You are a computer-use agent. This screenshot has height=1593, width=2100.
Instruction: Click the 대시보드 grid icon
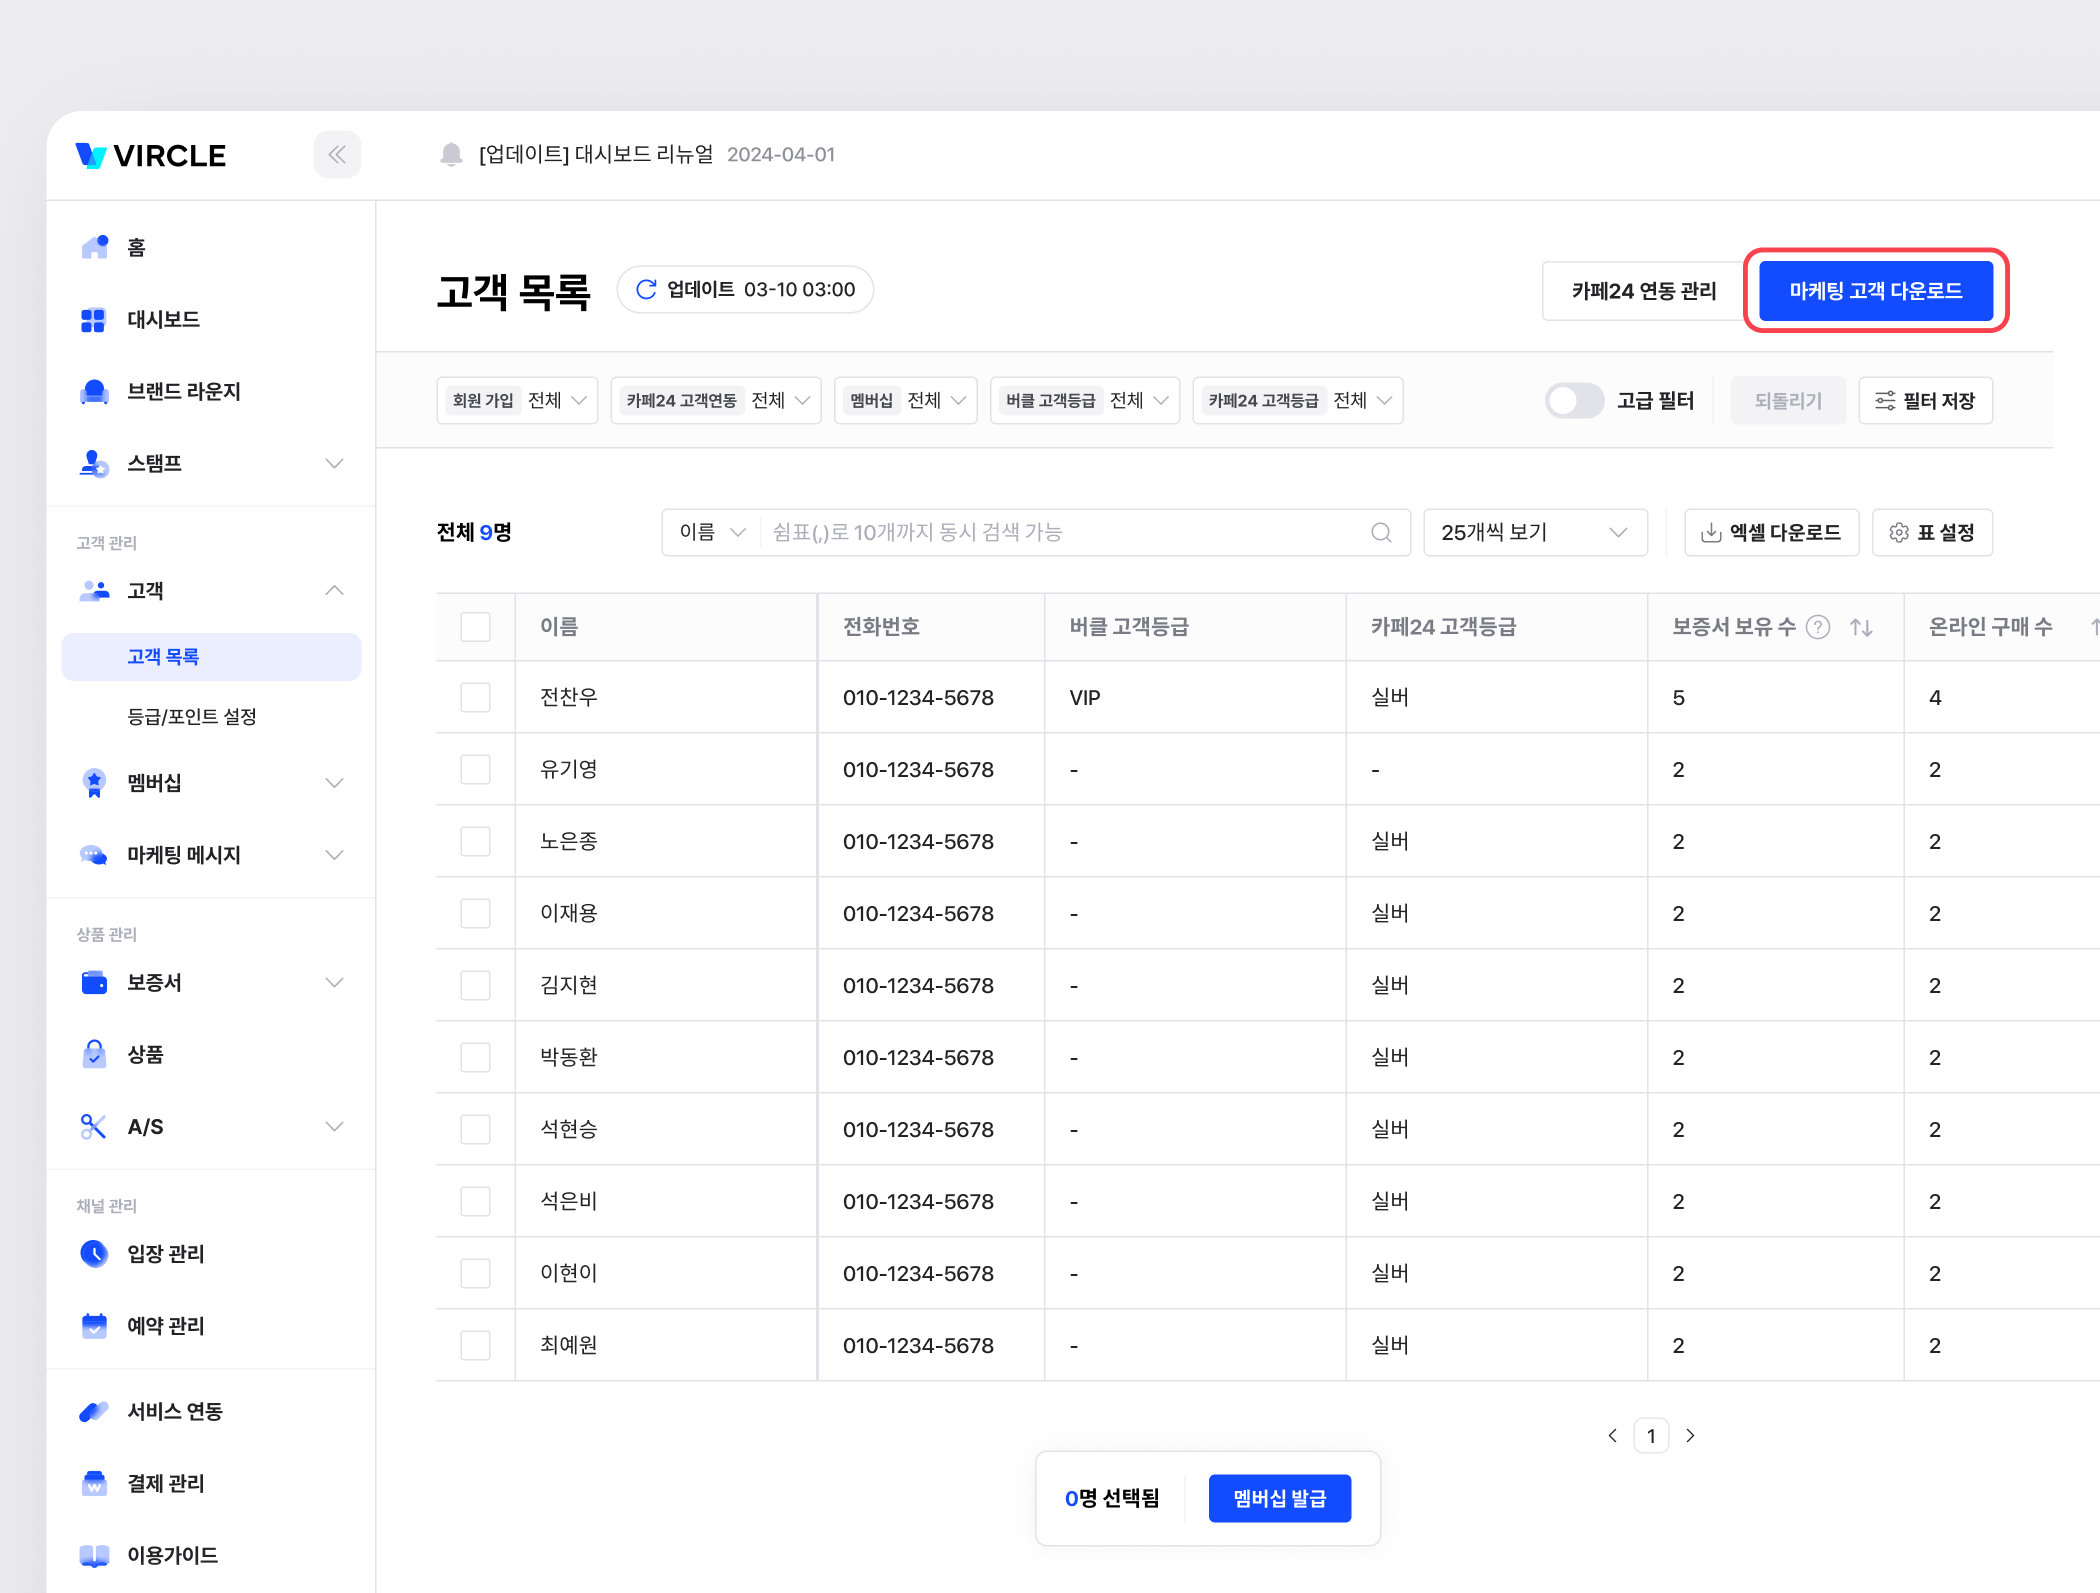pos(94,319)
